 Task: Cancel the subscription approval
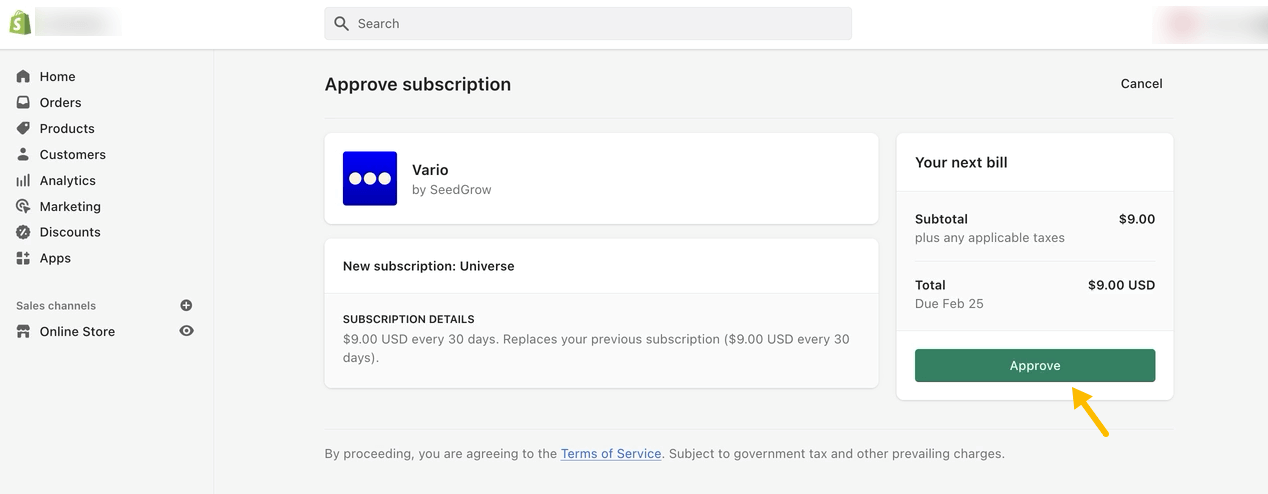tap(1141, 84)
